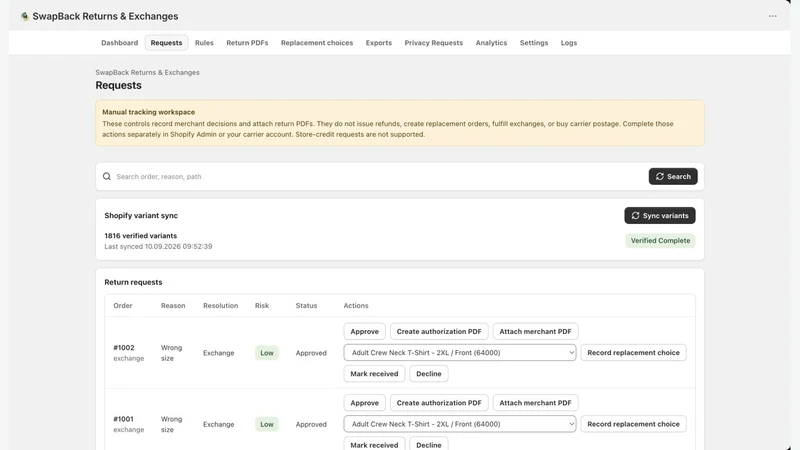The image size is (800, 450).
Task: Mark order #1002 as received
Action: pos(374,374)
